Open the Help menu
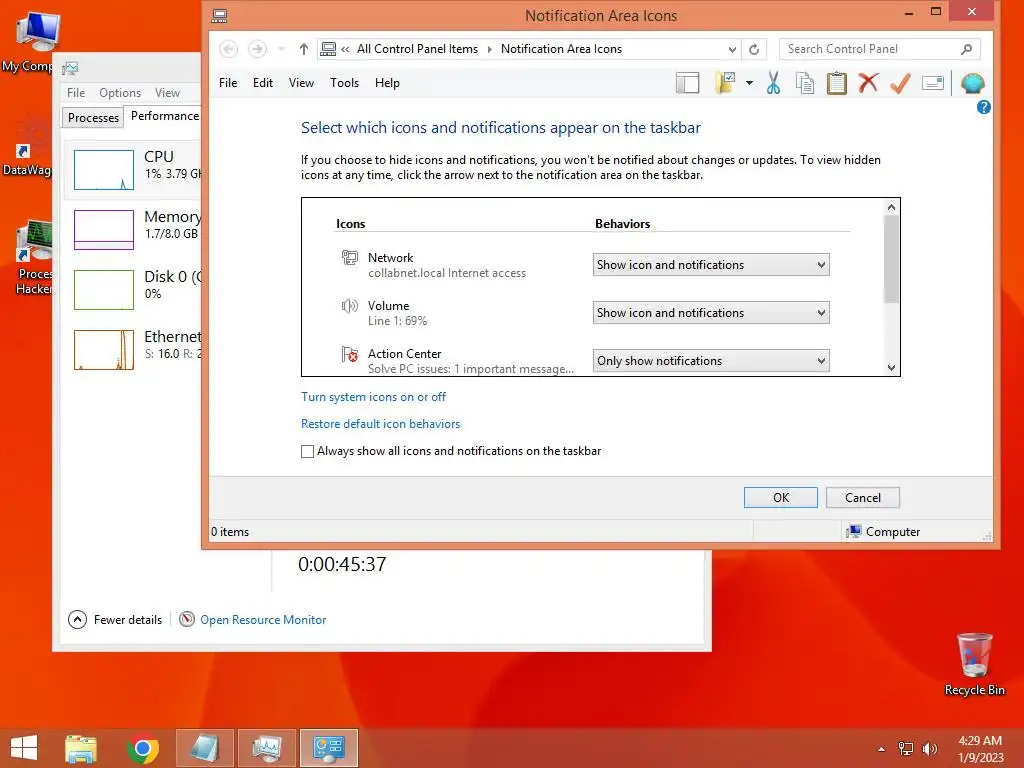Image resolution: width=1024 pixels, height=768 pixels. pyautogui.click(x=387, y=83)
